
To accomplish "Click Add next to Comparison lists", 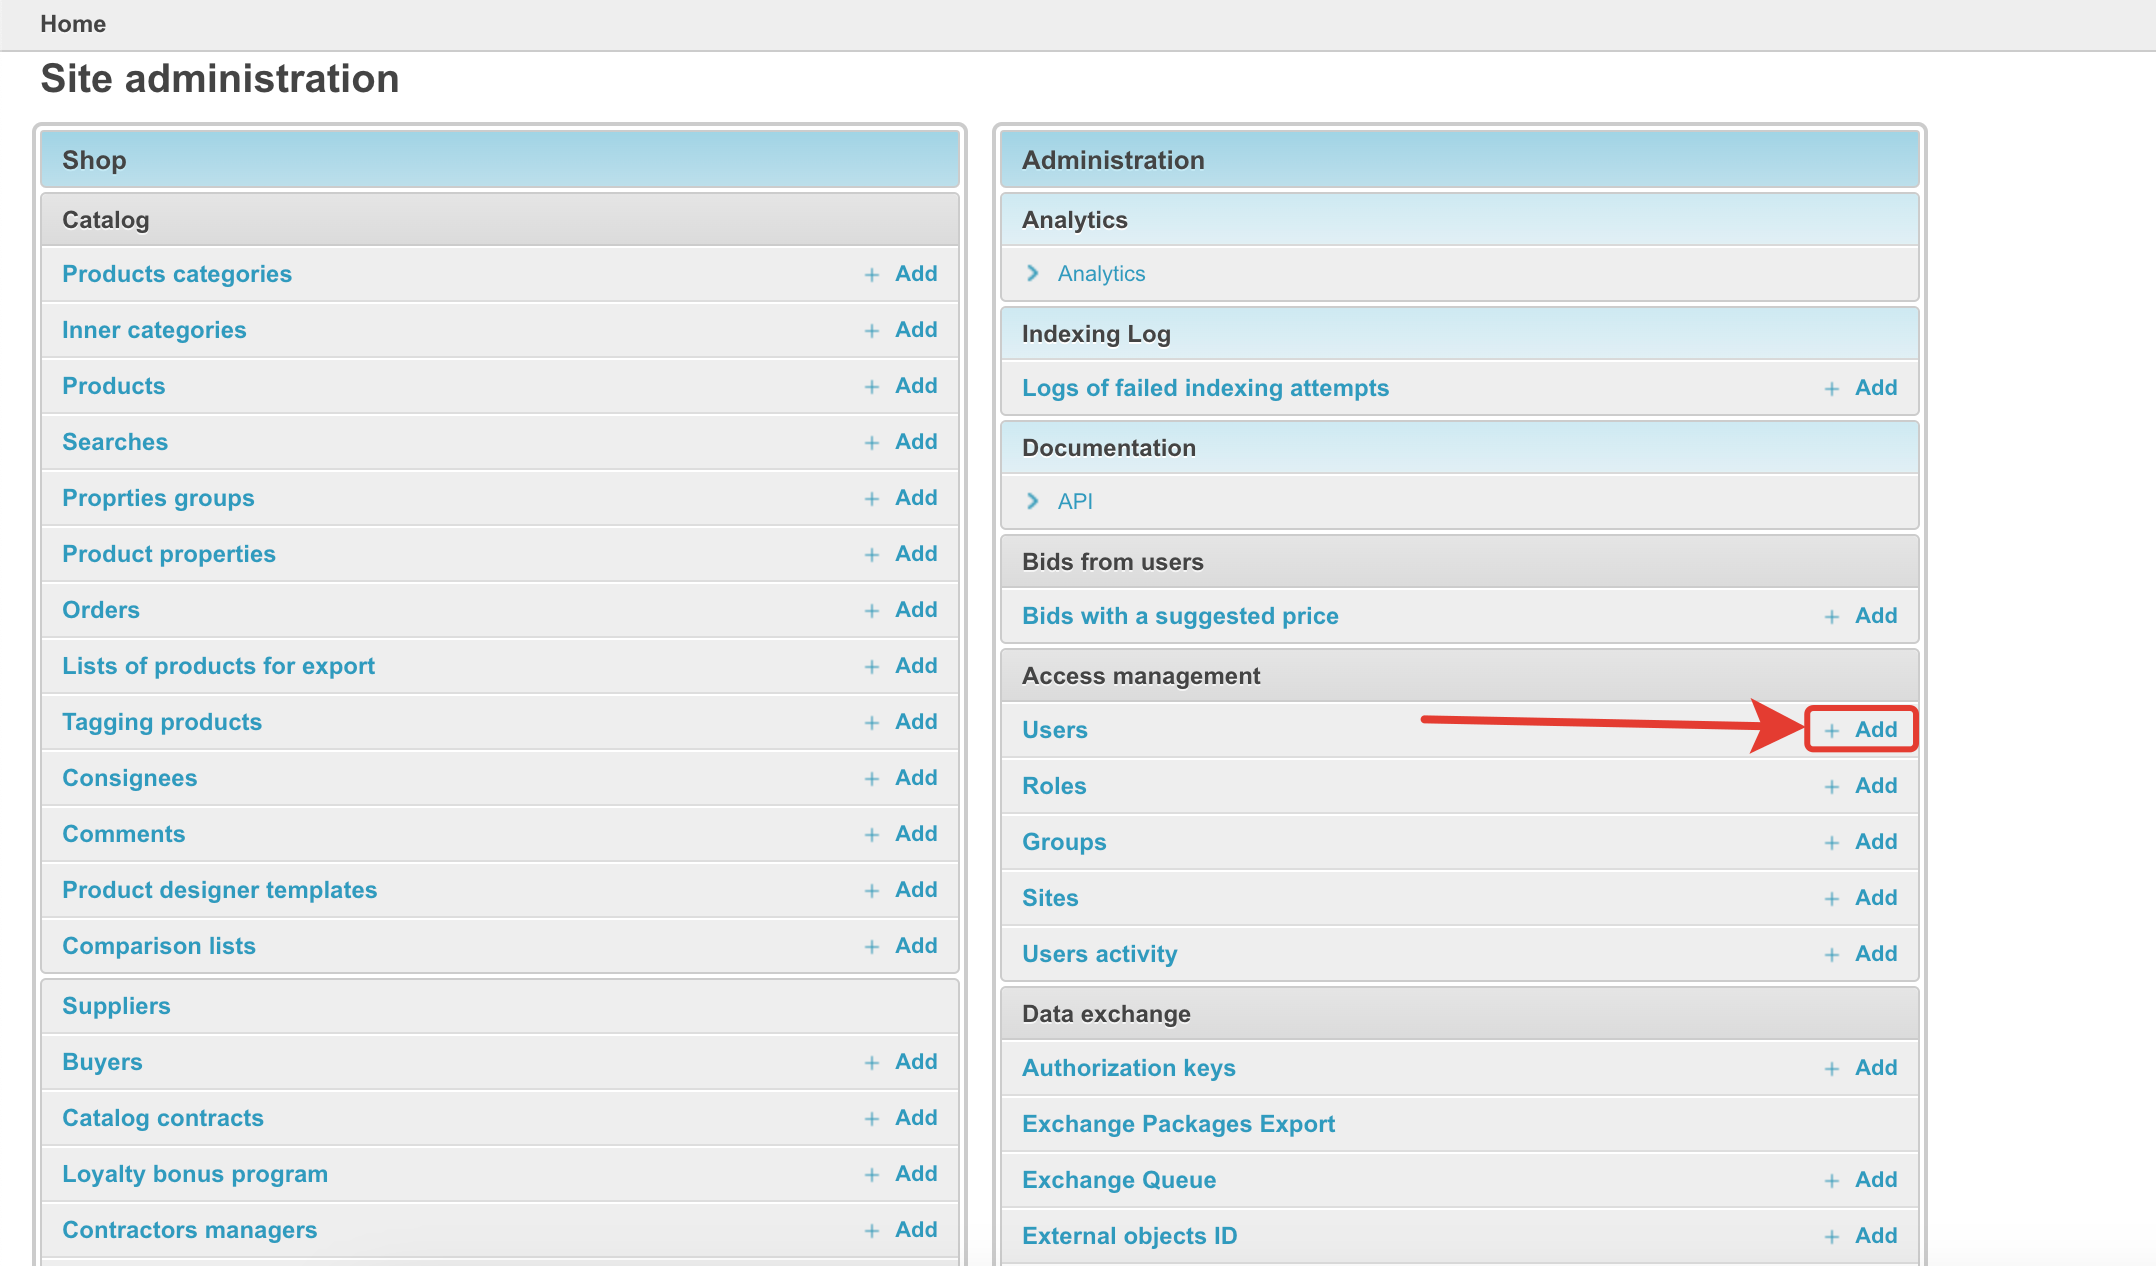I will (x=901, y=946).
